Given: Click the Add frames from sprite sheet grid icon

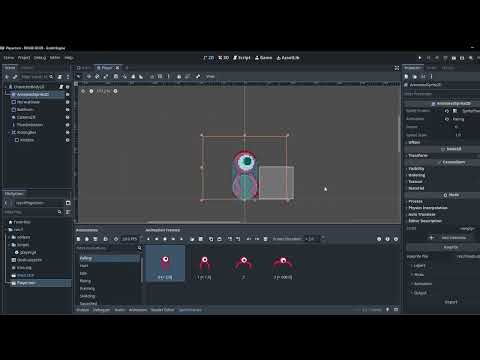Looking at the screenshot, I should pyautogui.click(x=201, y=239).
